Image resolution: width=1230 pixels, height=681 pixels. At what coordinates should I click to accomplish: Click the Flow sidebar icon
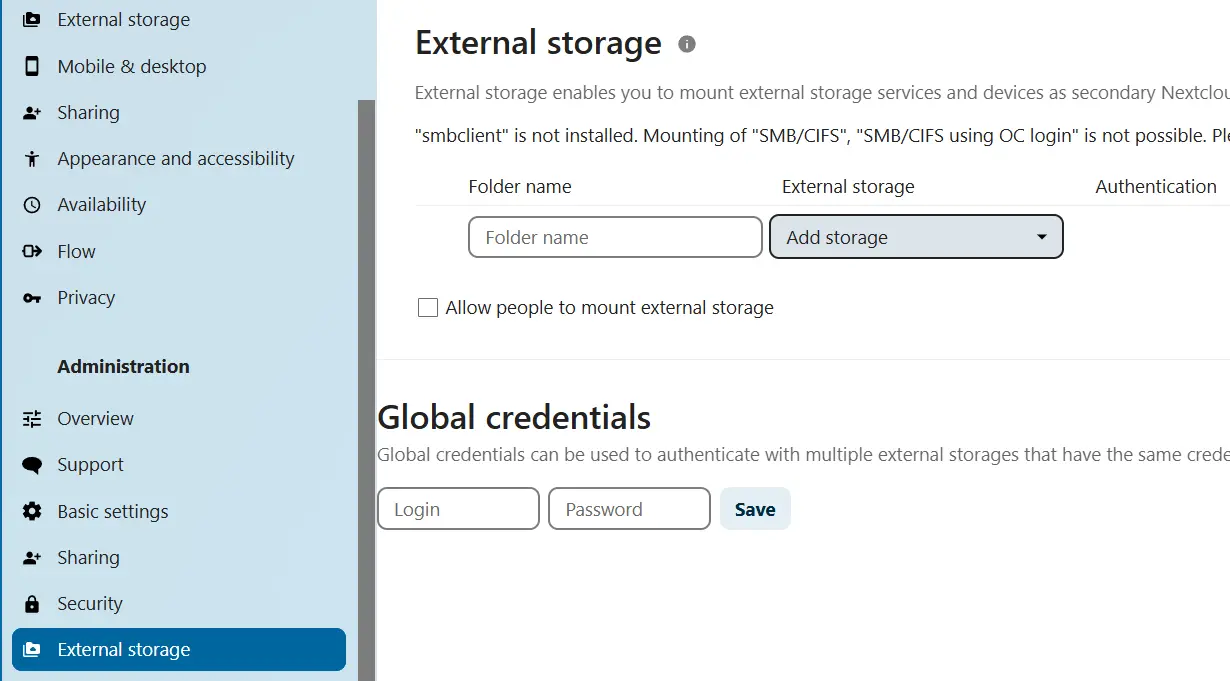coord(32,250)
